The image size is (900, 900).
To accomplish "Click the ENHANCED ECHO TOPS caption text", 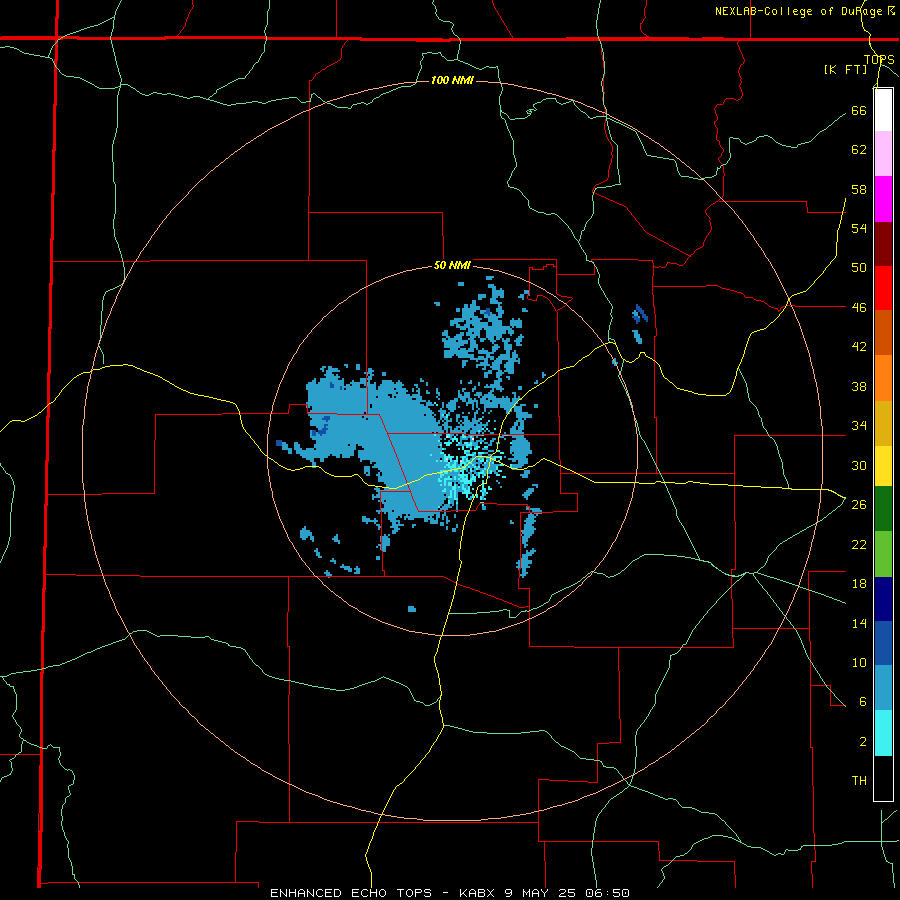I will click(351, 893).
